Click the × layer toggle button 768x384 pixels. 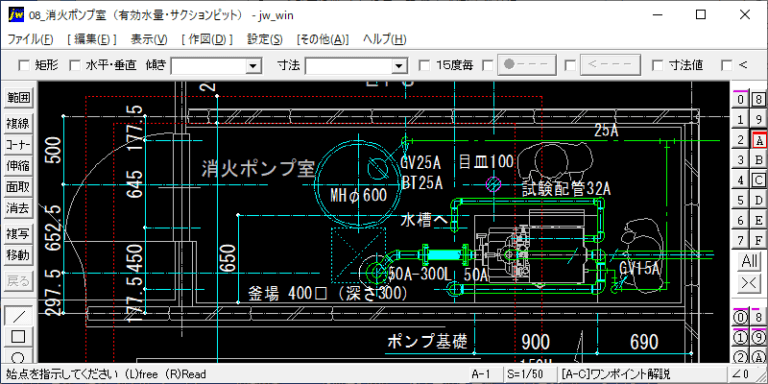pyautogui.click(x=750, y=283)
